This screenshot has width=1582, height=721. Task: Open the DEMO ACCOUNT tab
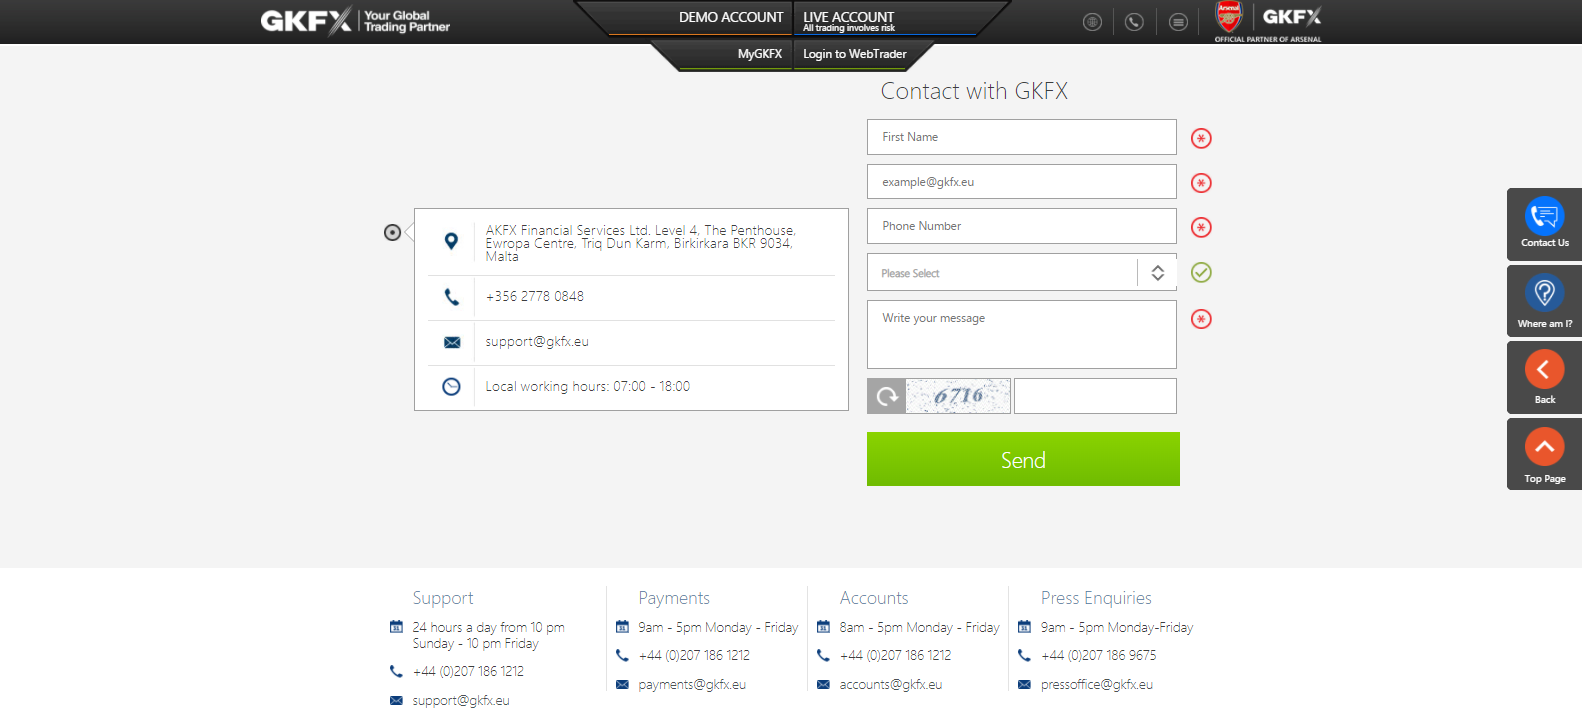[x=731, y=17]
